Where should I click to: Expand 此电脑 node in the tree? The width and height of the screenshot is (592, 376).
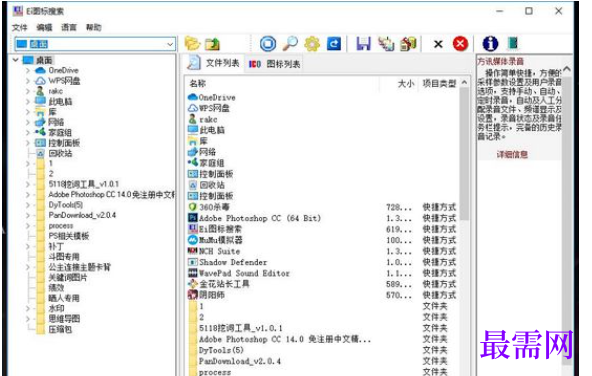(28, 102)
